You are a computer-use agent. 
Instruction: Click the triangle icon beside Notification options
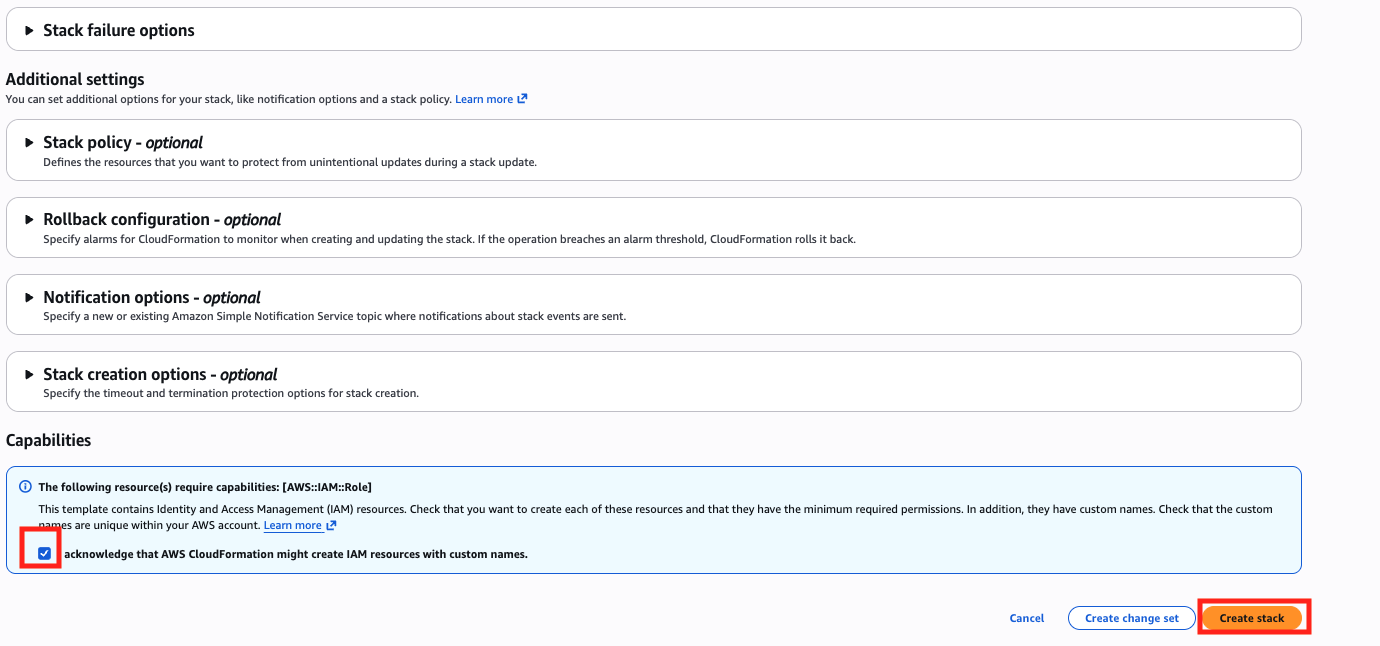(30, 298)
